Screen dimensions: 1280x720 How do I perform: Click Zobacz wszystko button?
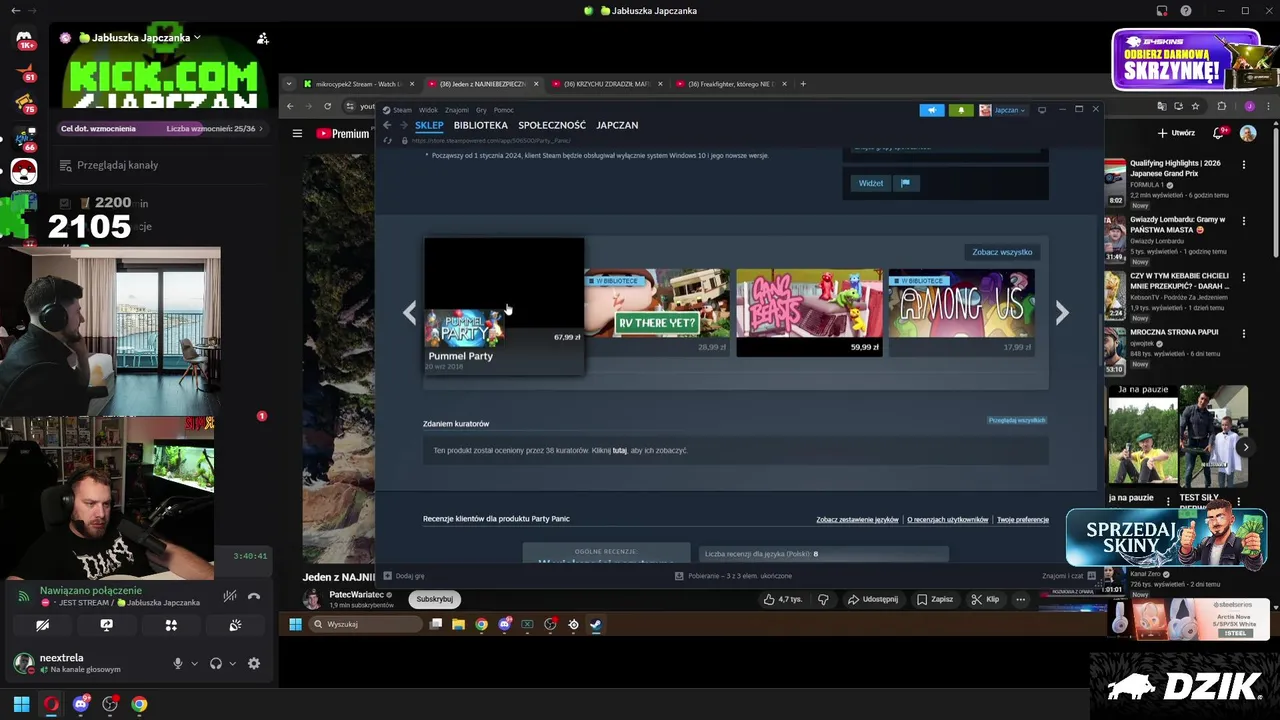(1002, 252)
